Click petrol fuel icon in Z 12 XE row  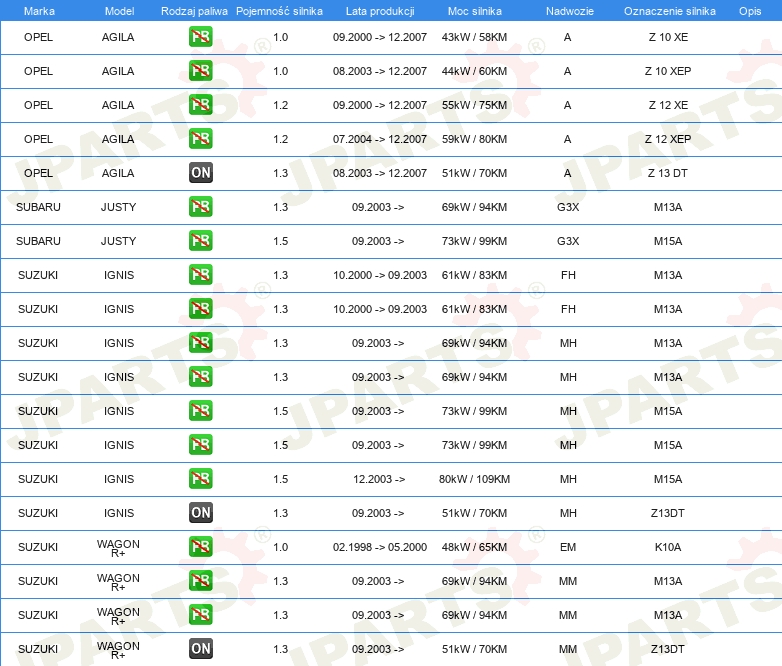(200, 105)
